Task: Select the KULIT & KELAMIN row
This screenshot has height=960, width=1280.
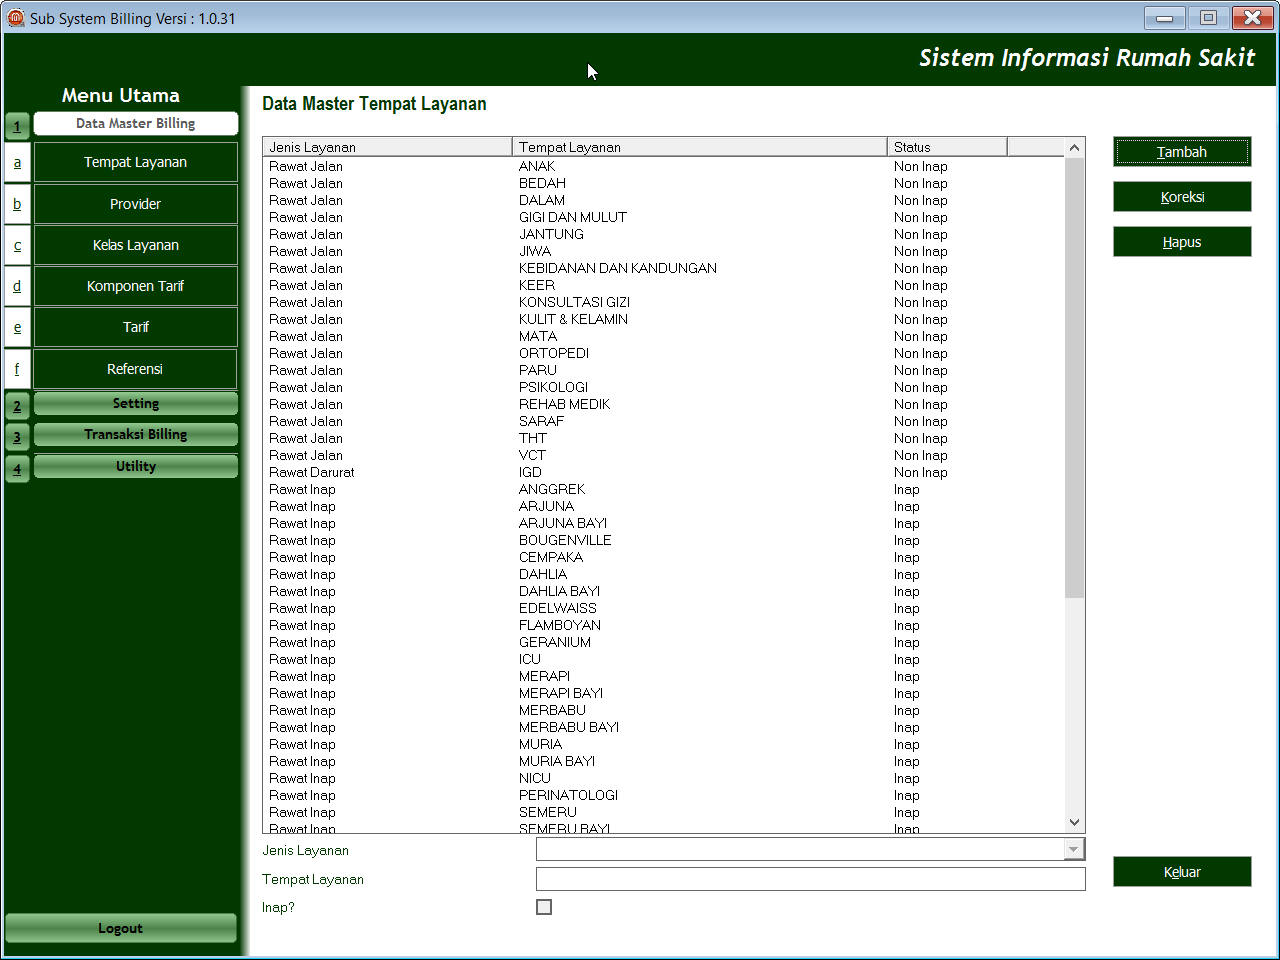Action: tap(664, 319)
